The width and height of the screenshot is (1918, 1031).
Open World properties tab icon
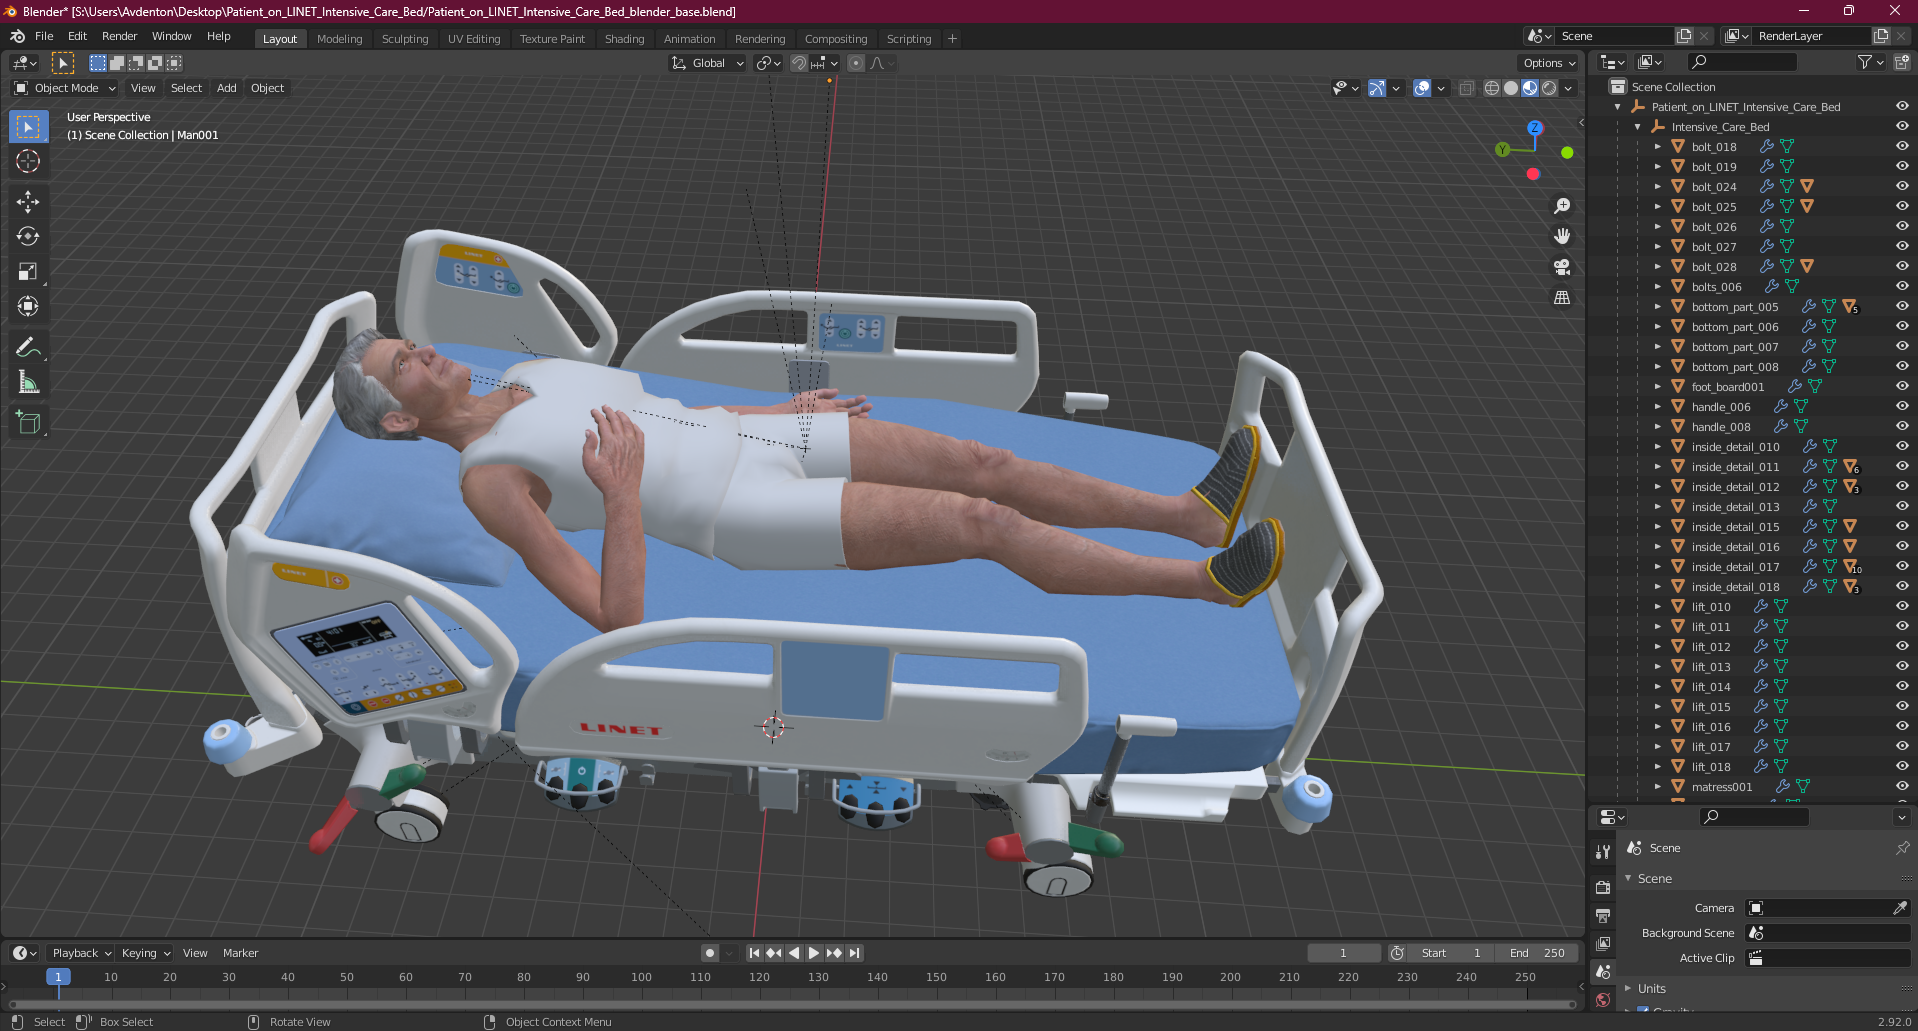[x=1603, y=1000]
